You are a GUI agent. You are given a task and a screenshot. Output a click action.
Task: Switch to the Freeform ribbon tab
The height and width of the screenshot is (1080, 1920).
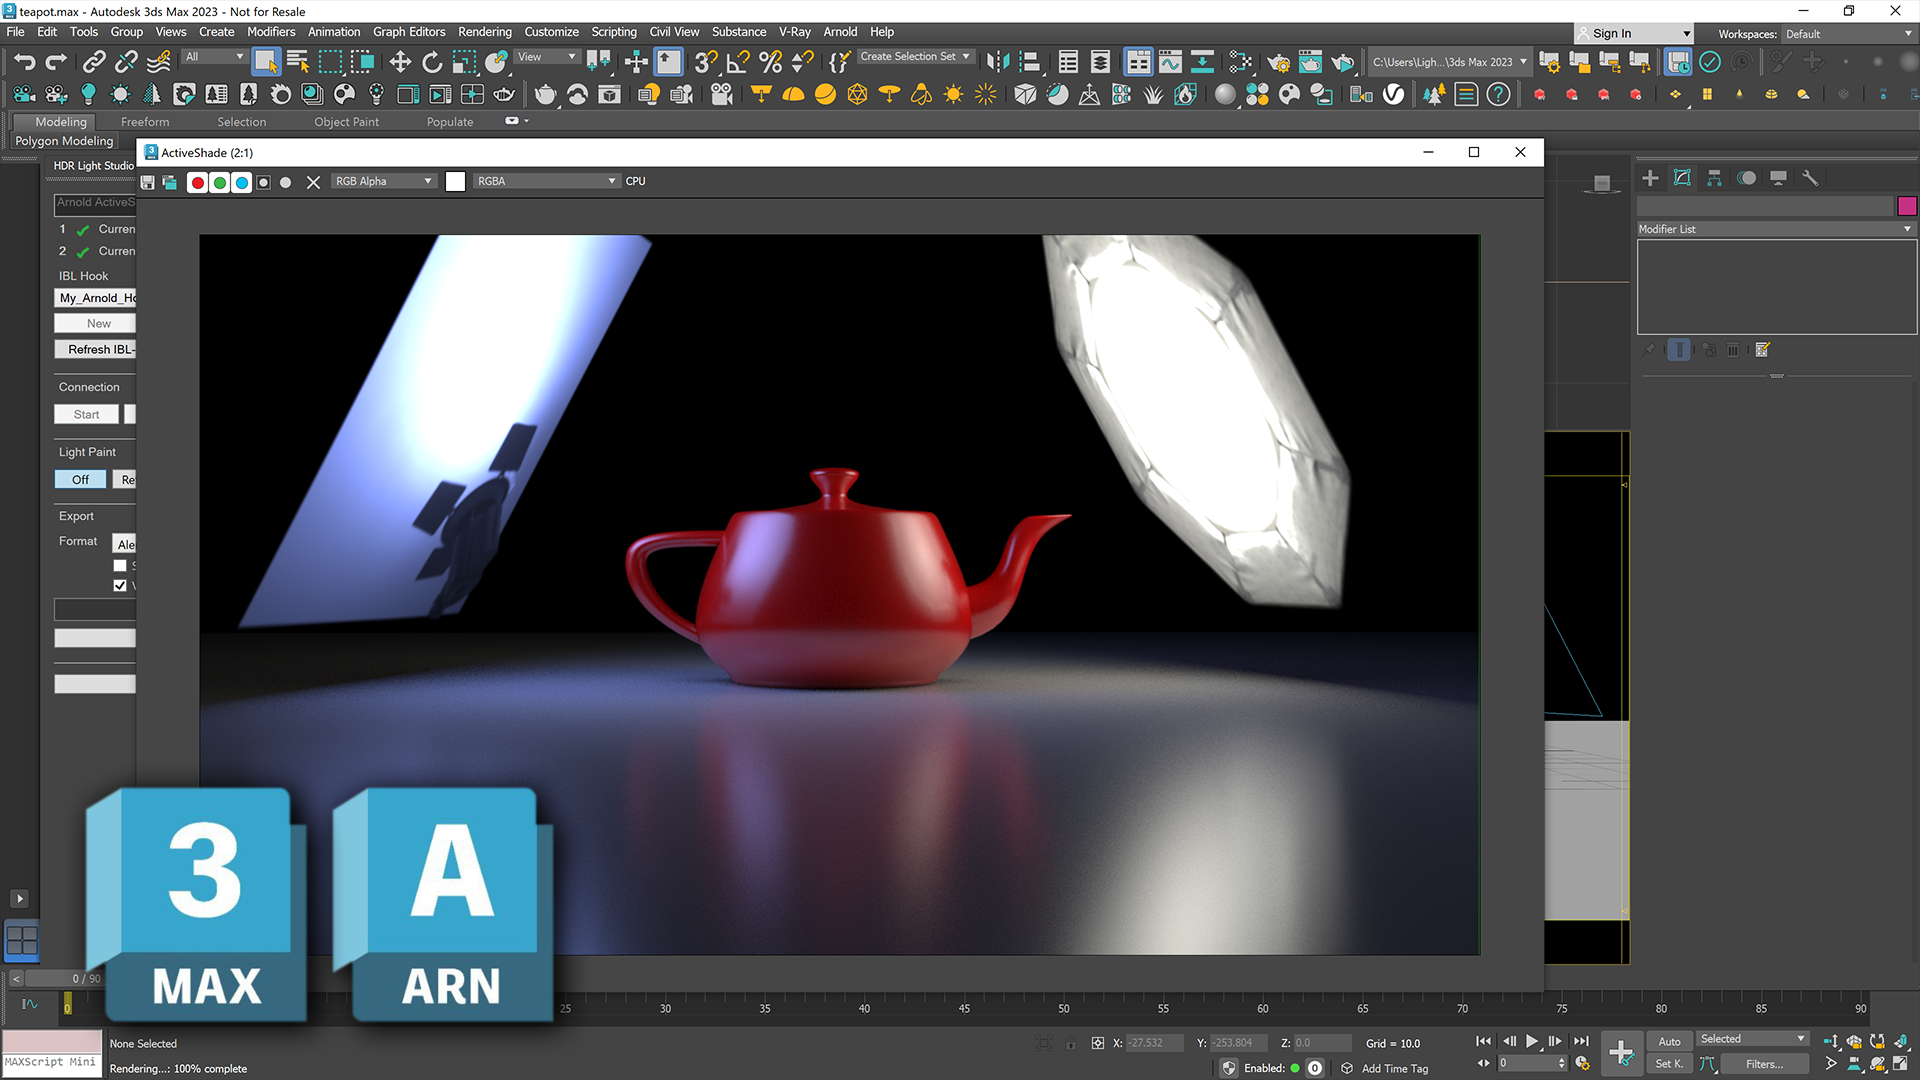145,122
